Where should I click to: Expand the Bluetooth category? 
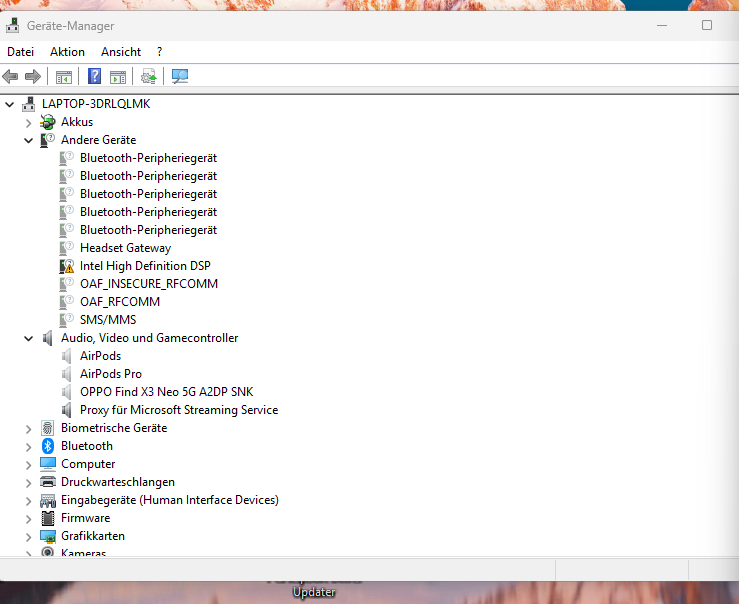pos(28,447)
